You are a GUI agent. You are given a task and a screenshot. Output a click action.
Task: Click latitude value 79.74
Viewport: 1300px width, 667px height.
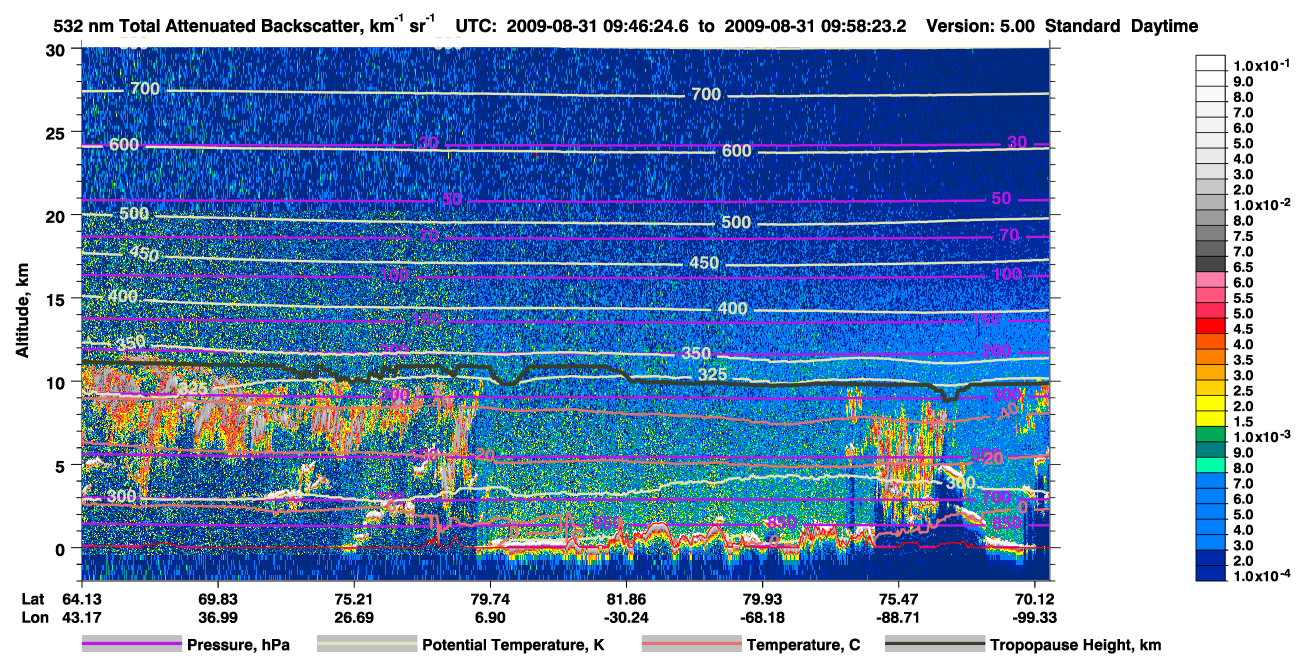point(489,599)
